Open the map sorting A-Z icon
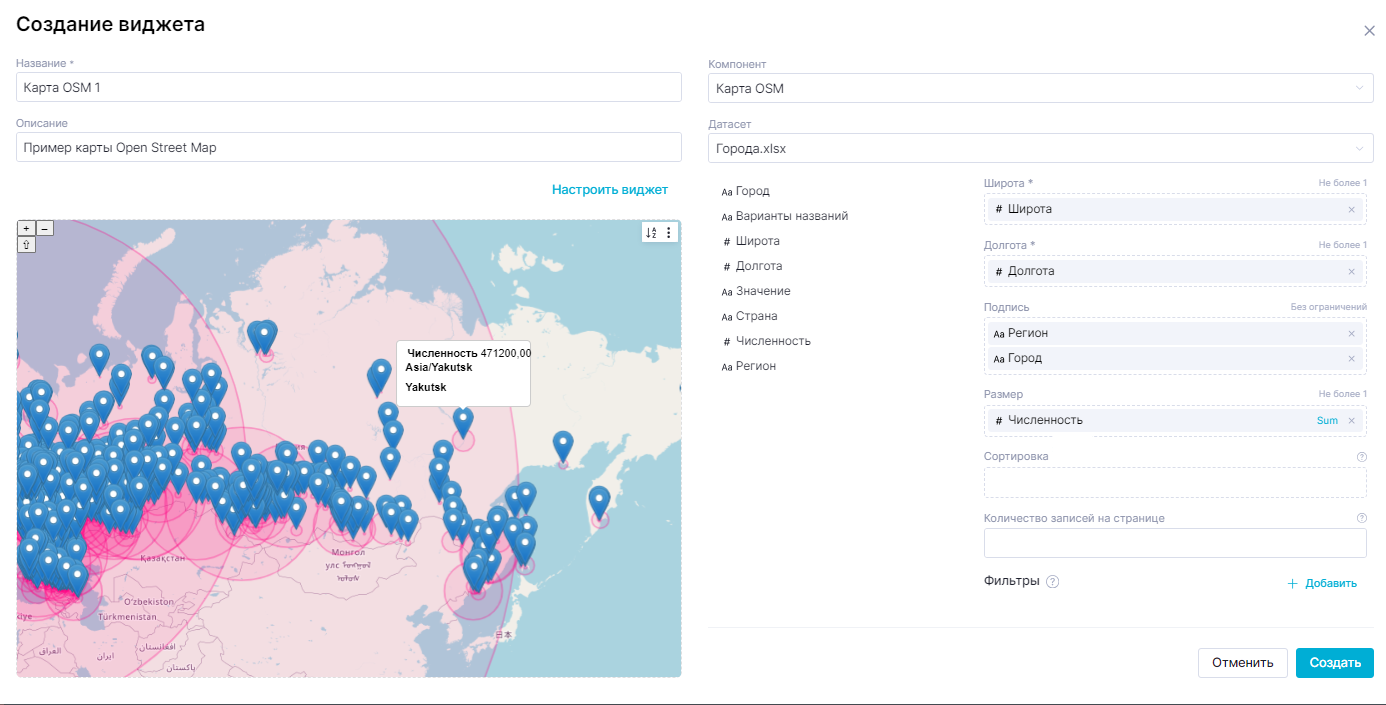 click(651, 232)
